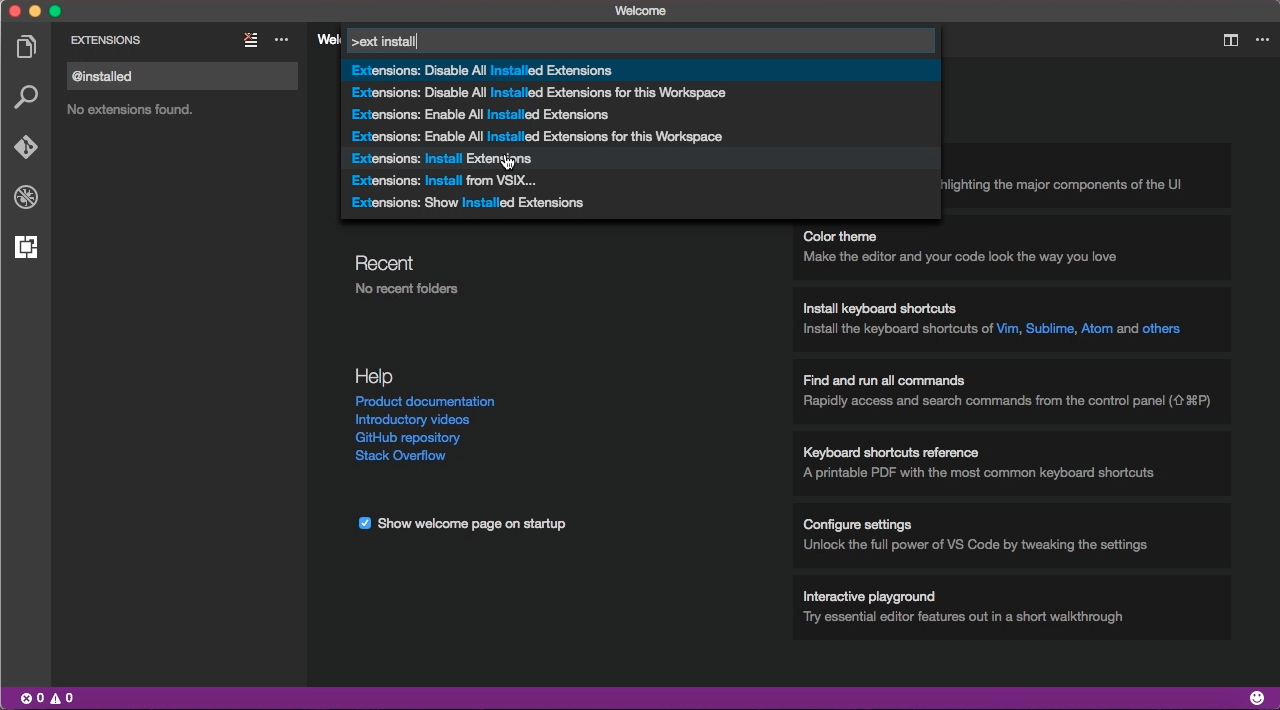Open Interactive playground card
1280x710 pixels.
coord(1012,606)
